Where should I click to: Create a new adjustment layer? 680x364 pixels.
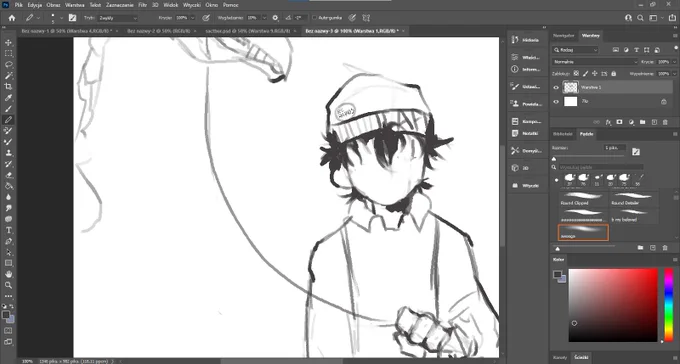631,122
